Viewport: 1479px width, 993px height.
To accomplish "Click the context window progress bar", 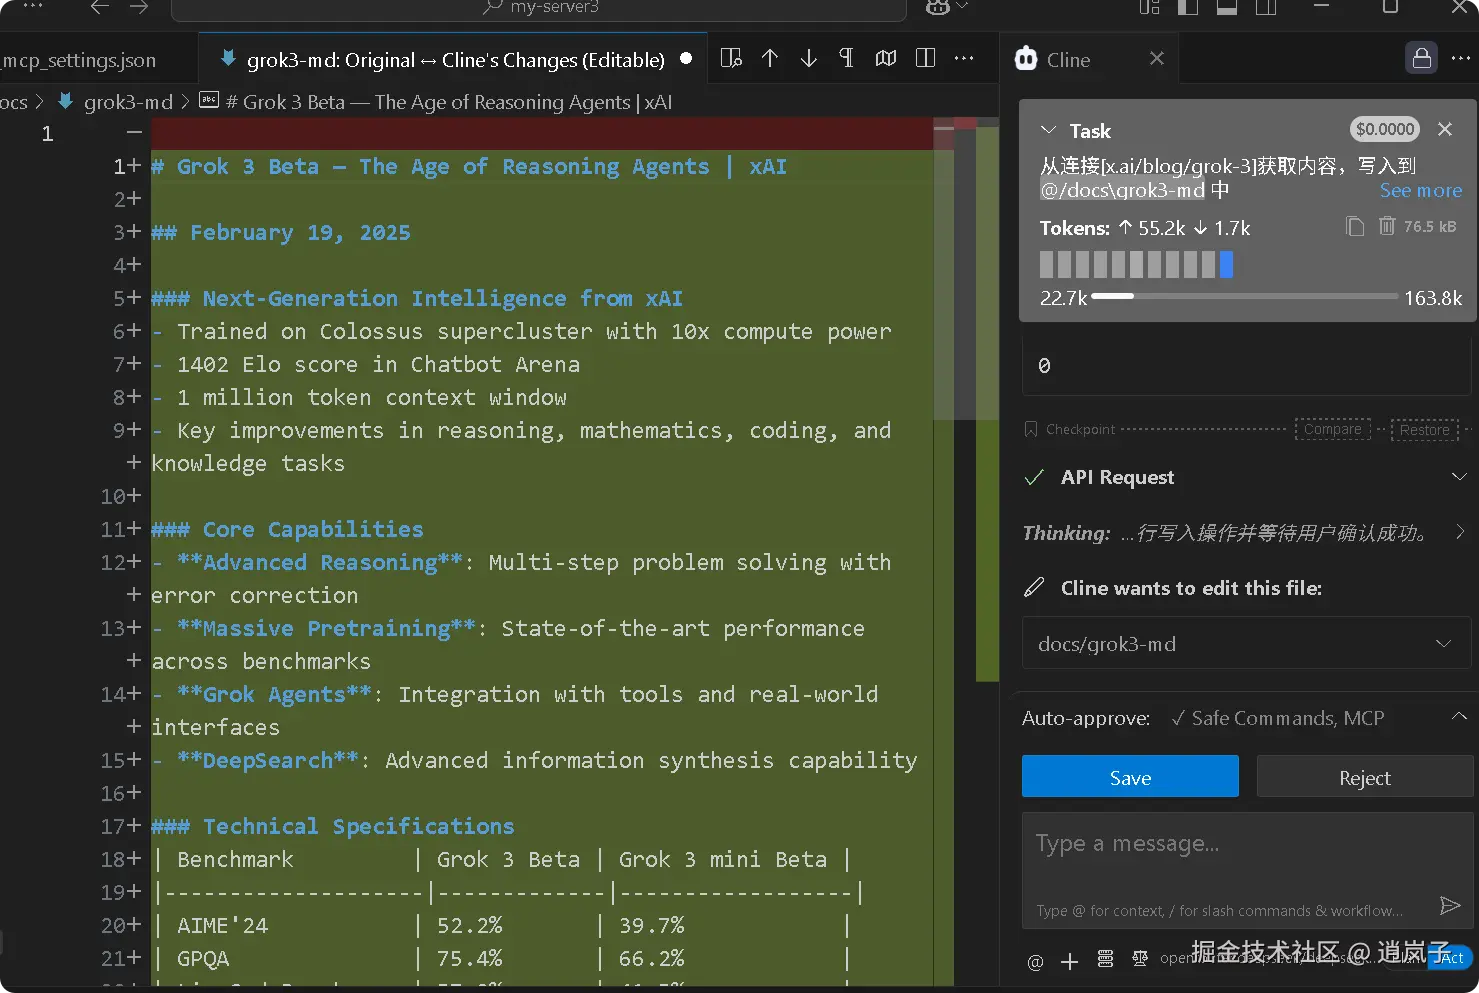I will [x=1244, y=297].
